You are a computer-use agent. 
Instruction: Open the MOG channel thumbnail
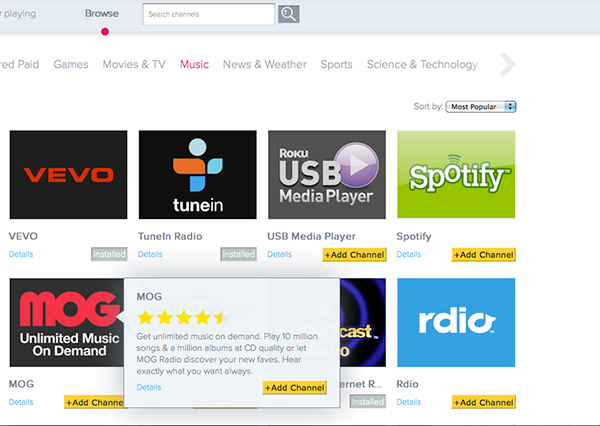tap(67, 323)
